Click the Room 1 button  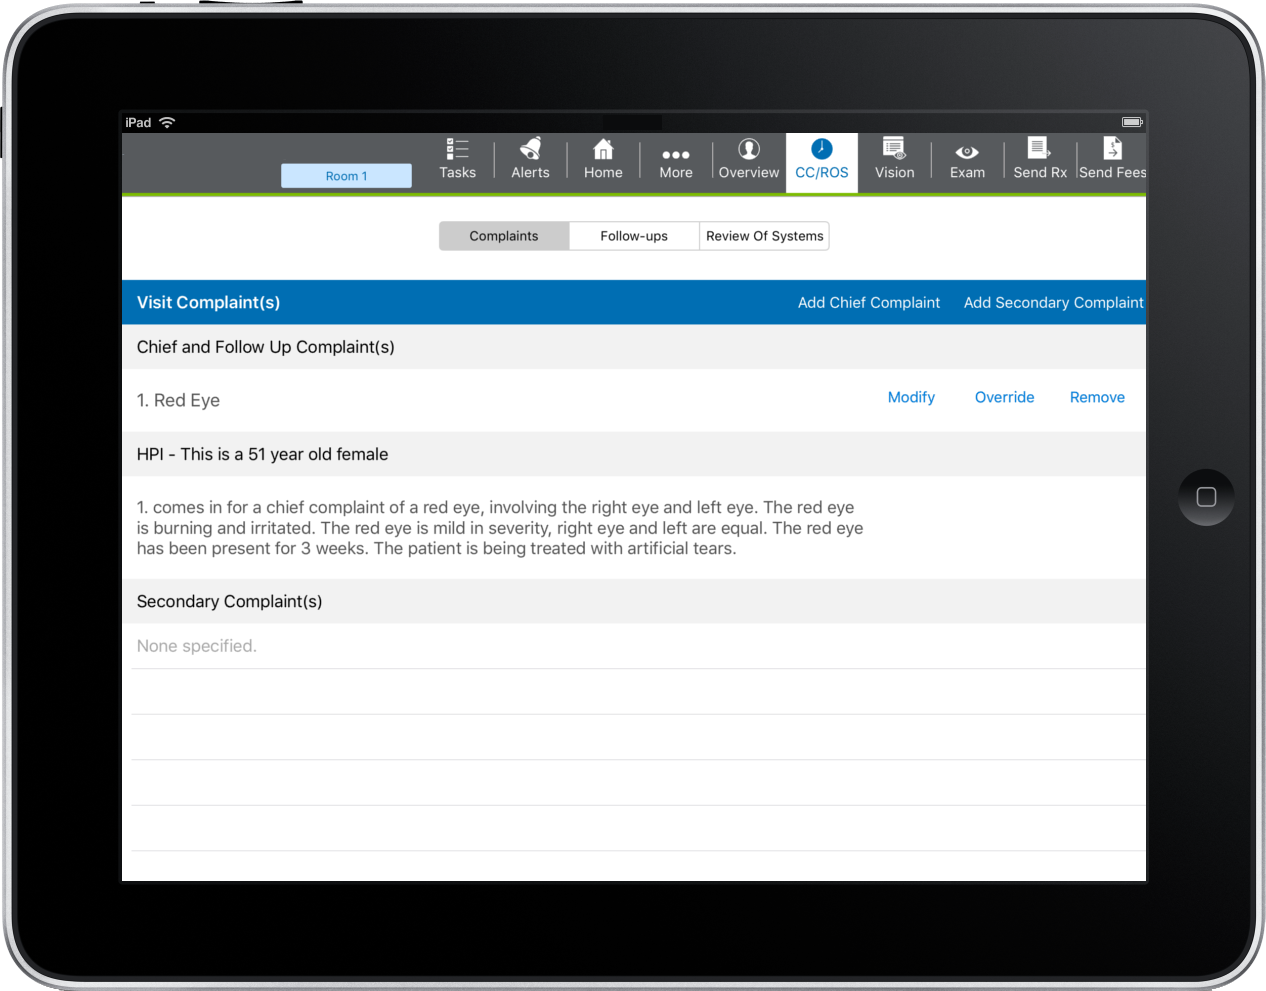[346, 176]
